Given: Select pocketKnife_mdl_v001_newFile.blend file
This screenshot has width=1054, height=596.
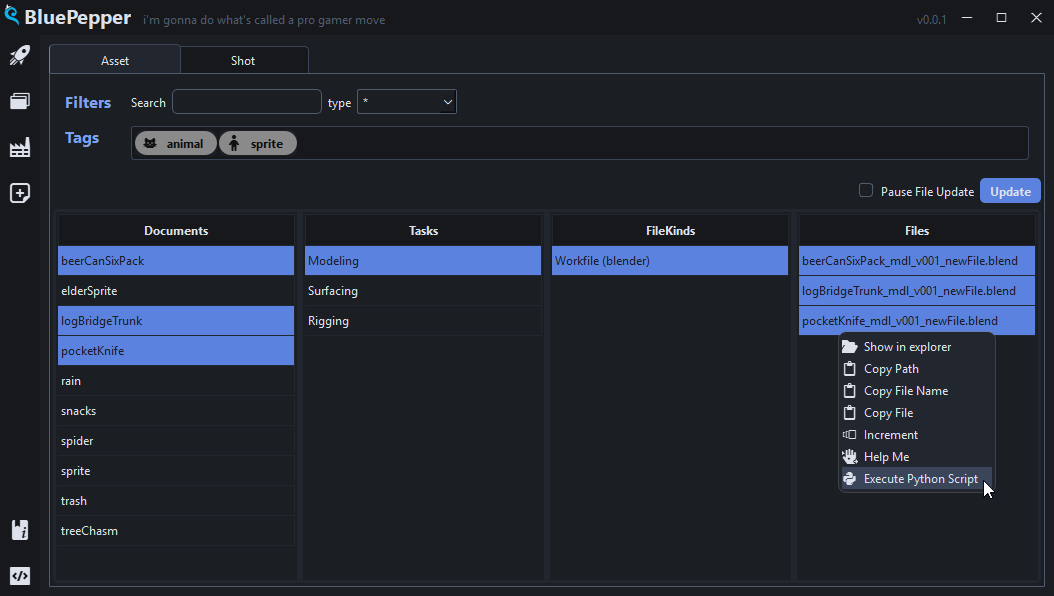Looking at the screenshot, I should (x=917, y=321).
